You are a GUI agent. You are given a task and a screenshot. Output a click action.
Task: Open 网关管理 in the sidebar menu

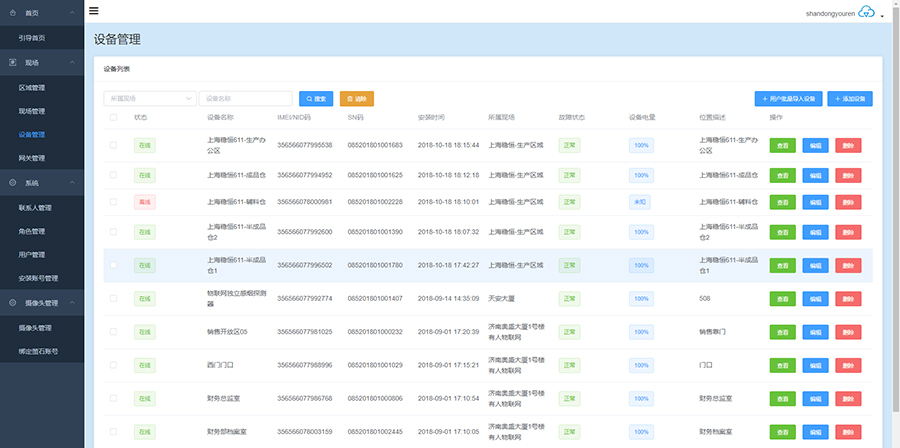tap(32, 158)
